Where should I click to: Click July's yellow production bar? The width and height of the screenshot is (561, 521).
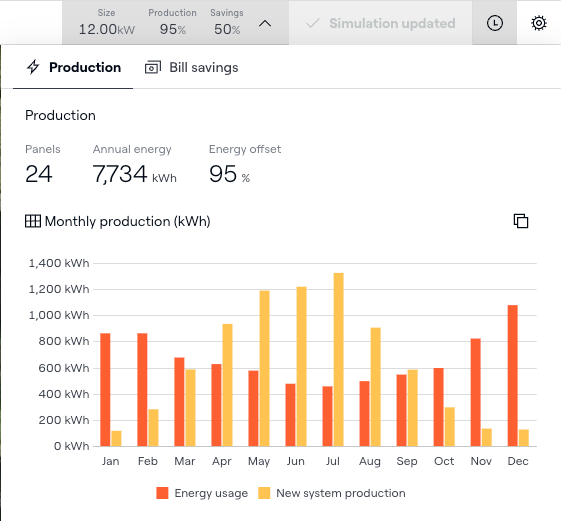[x=338, y=359]
